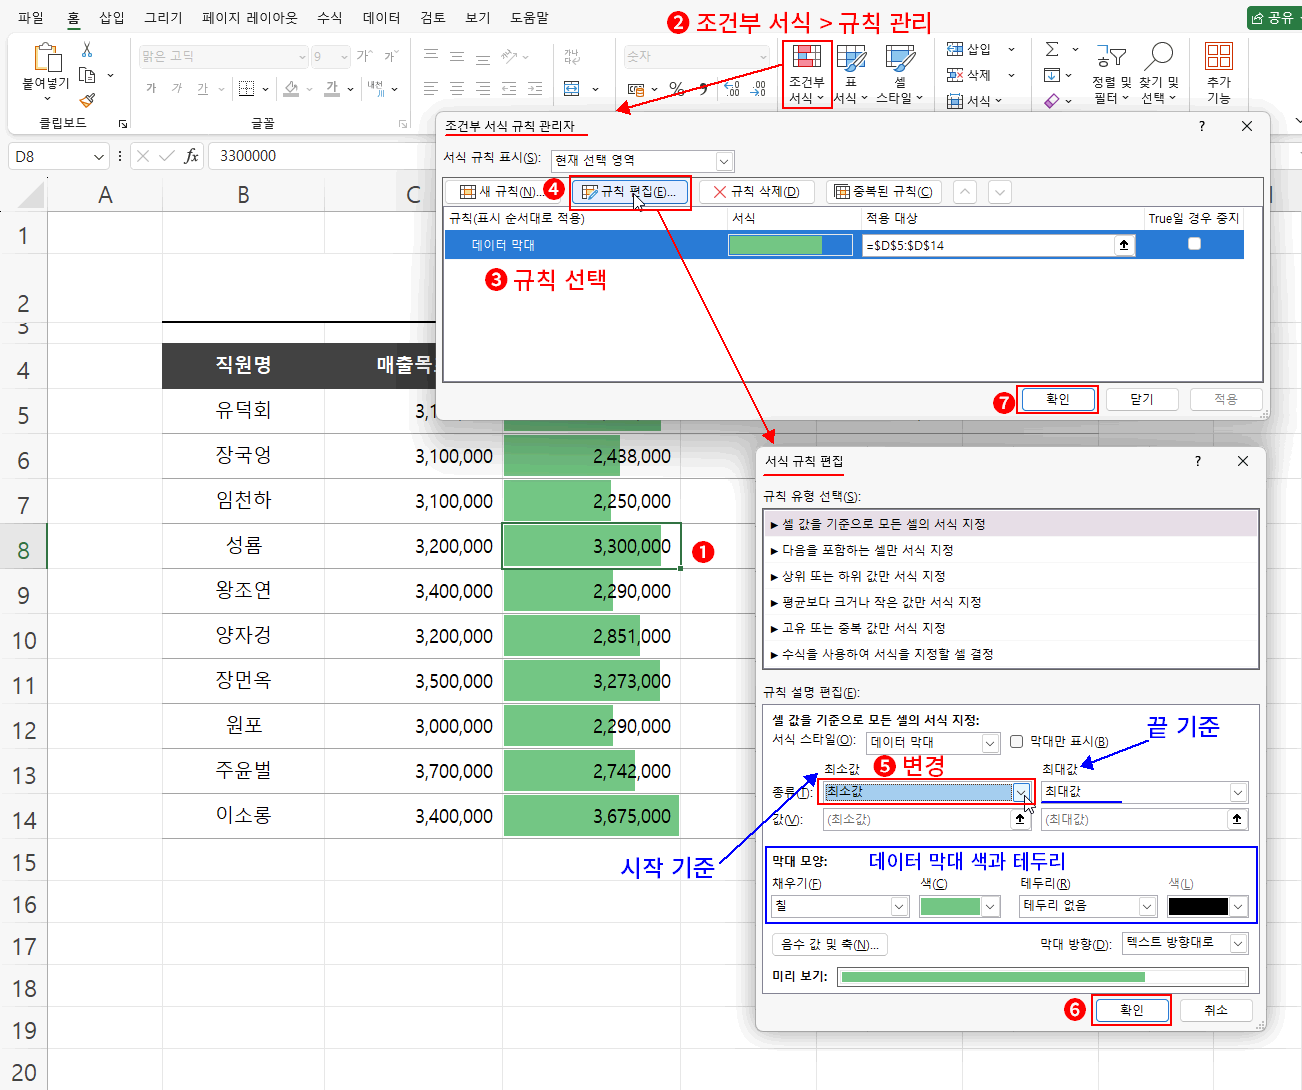
Task: Move rule up with the up arrow icon
Action: [965, 192]
